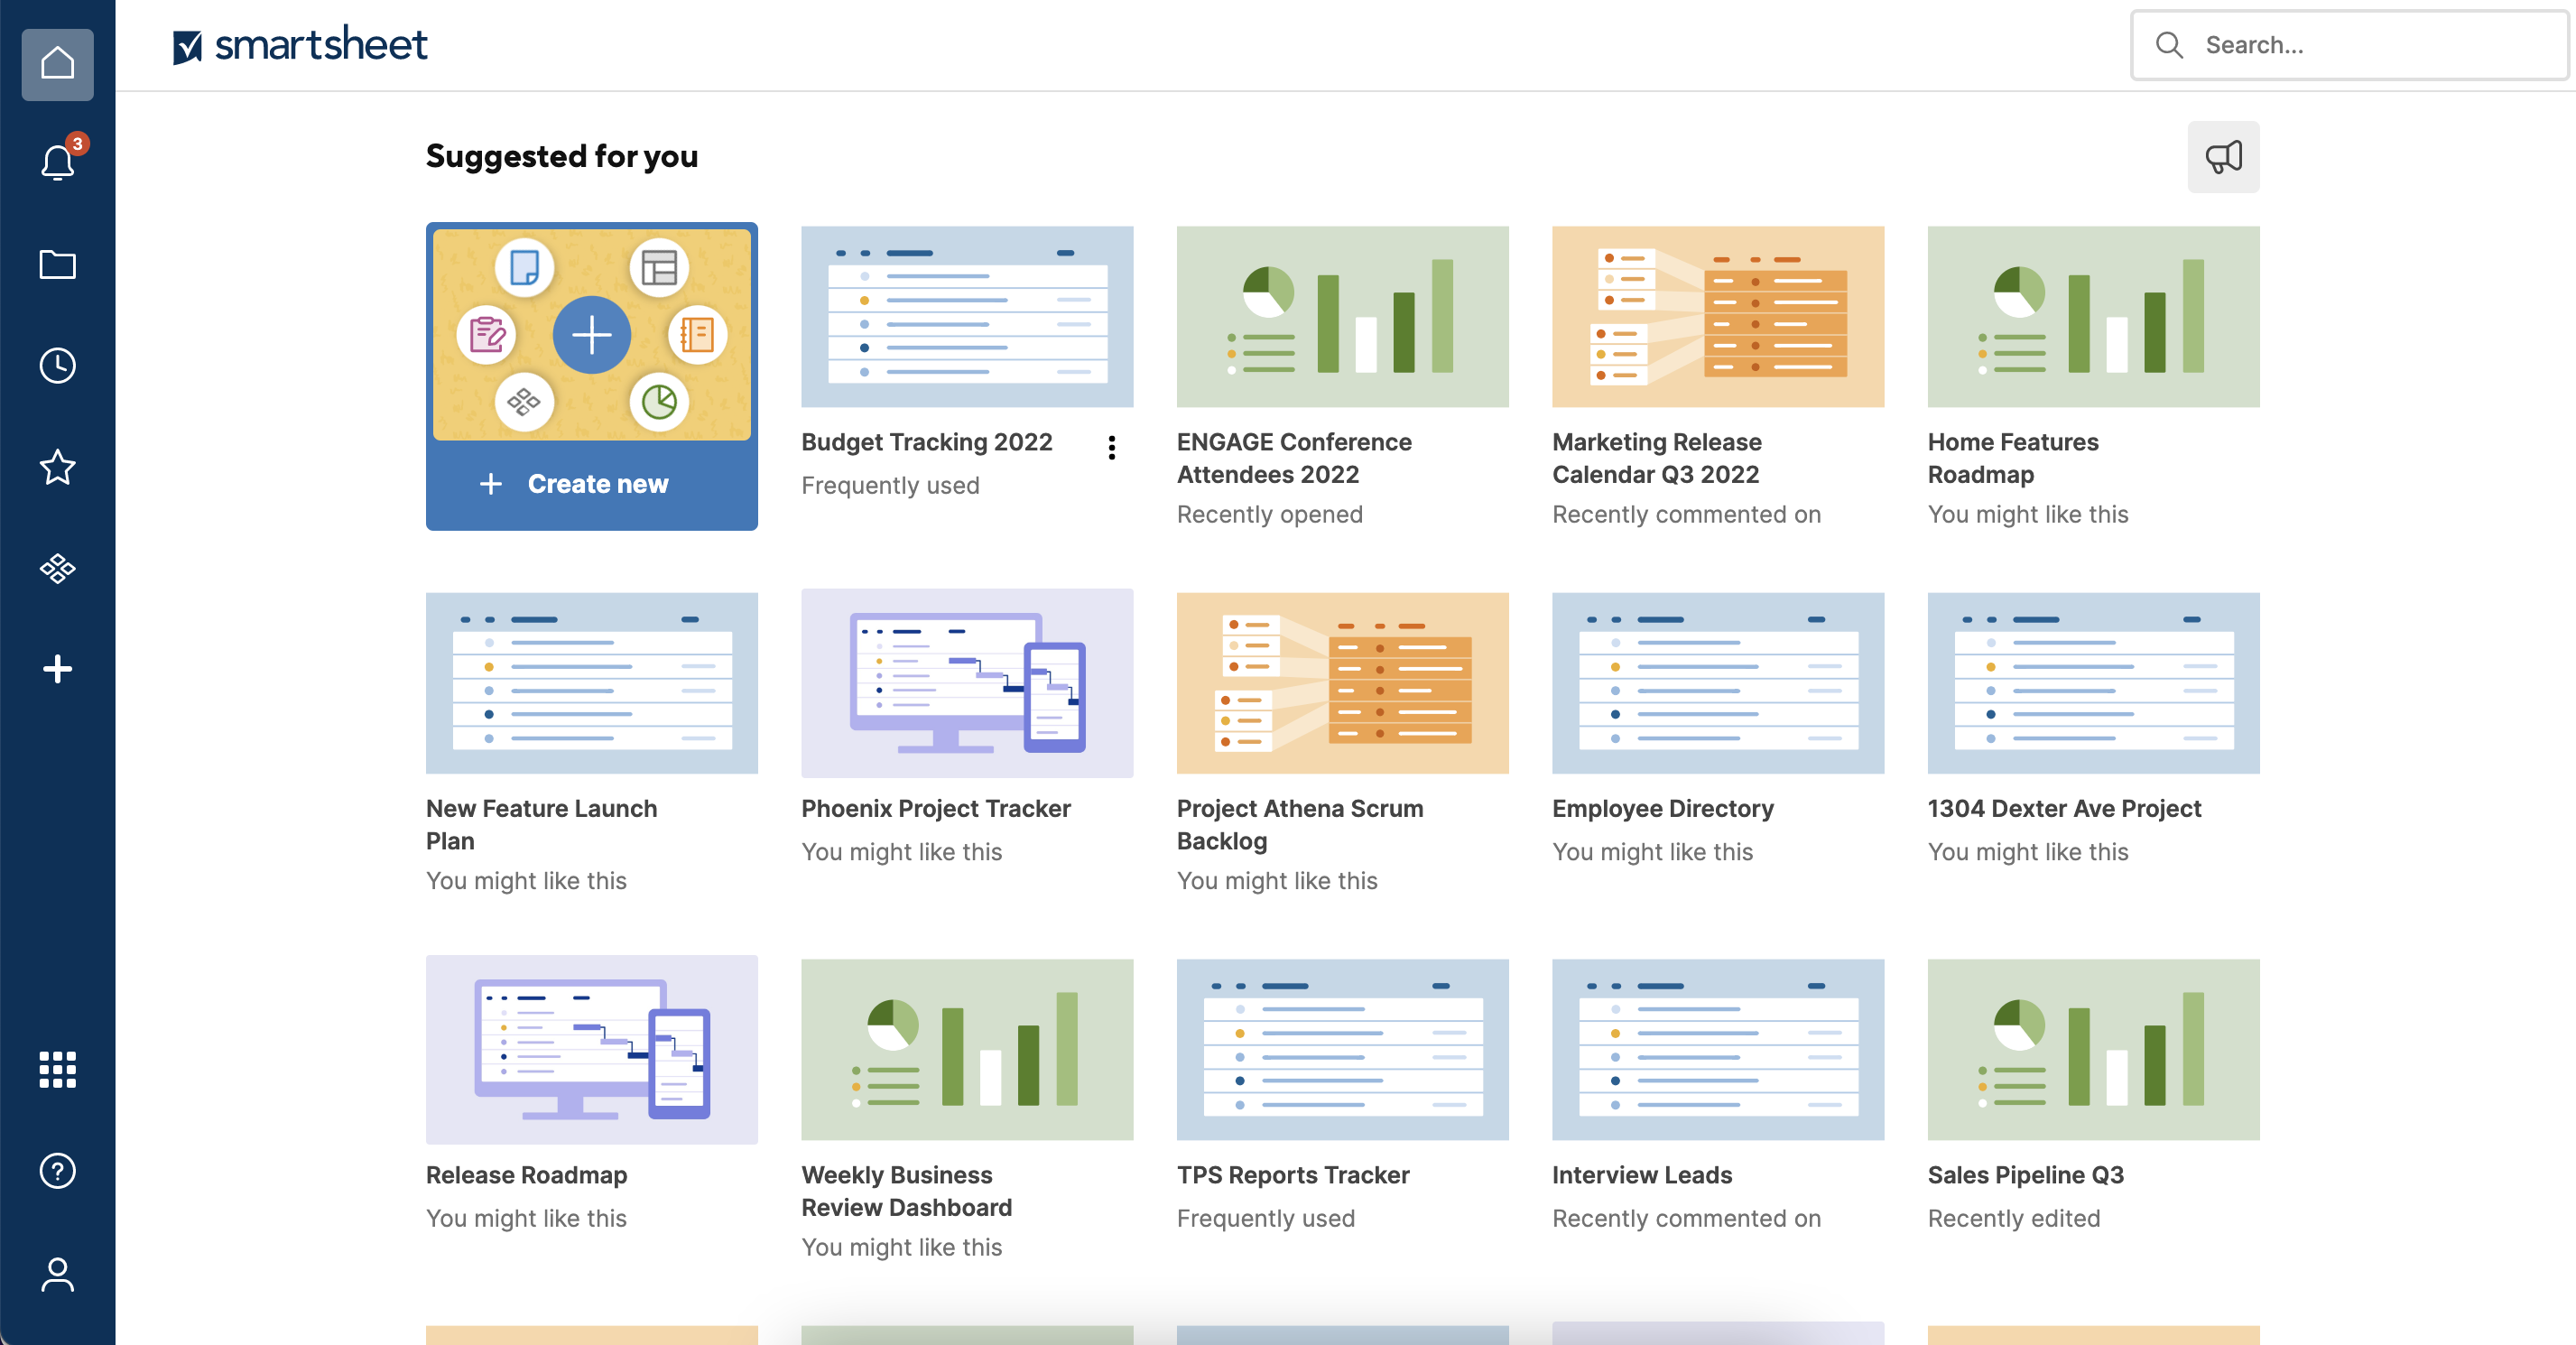Open Favorites star icon

click(57, 466)
